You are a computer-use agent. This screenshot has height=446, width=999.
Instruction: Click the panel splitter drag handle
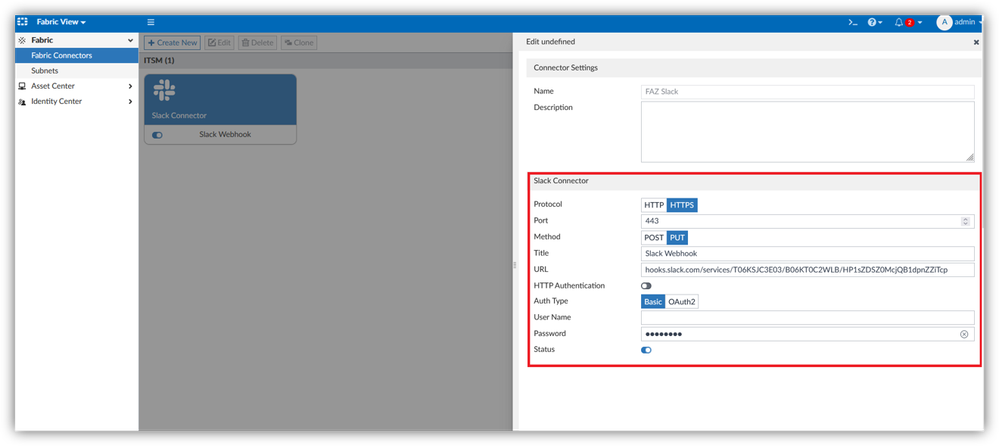tap(515, 266)
